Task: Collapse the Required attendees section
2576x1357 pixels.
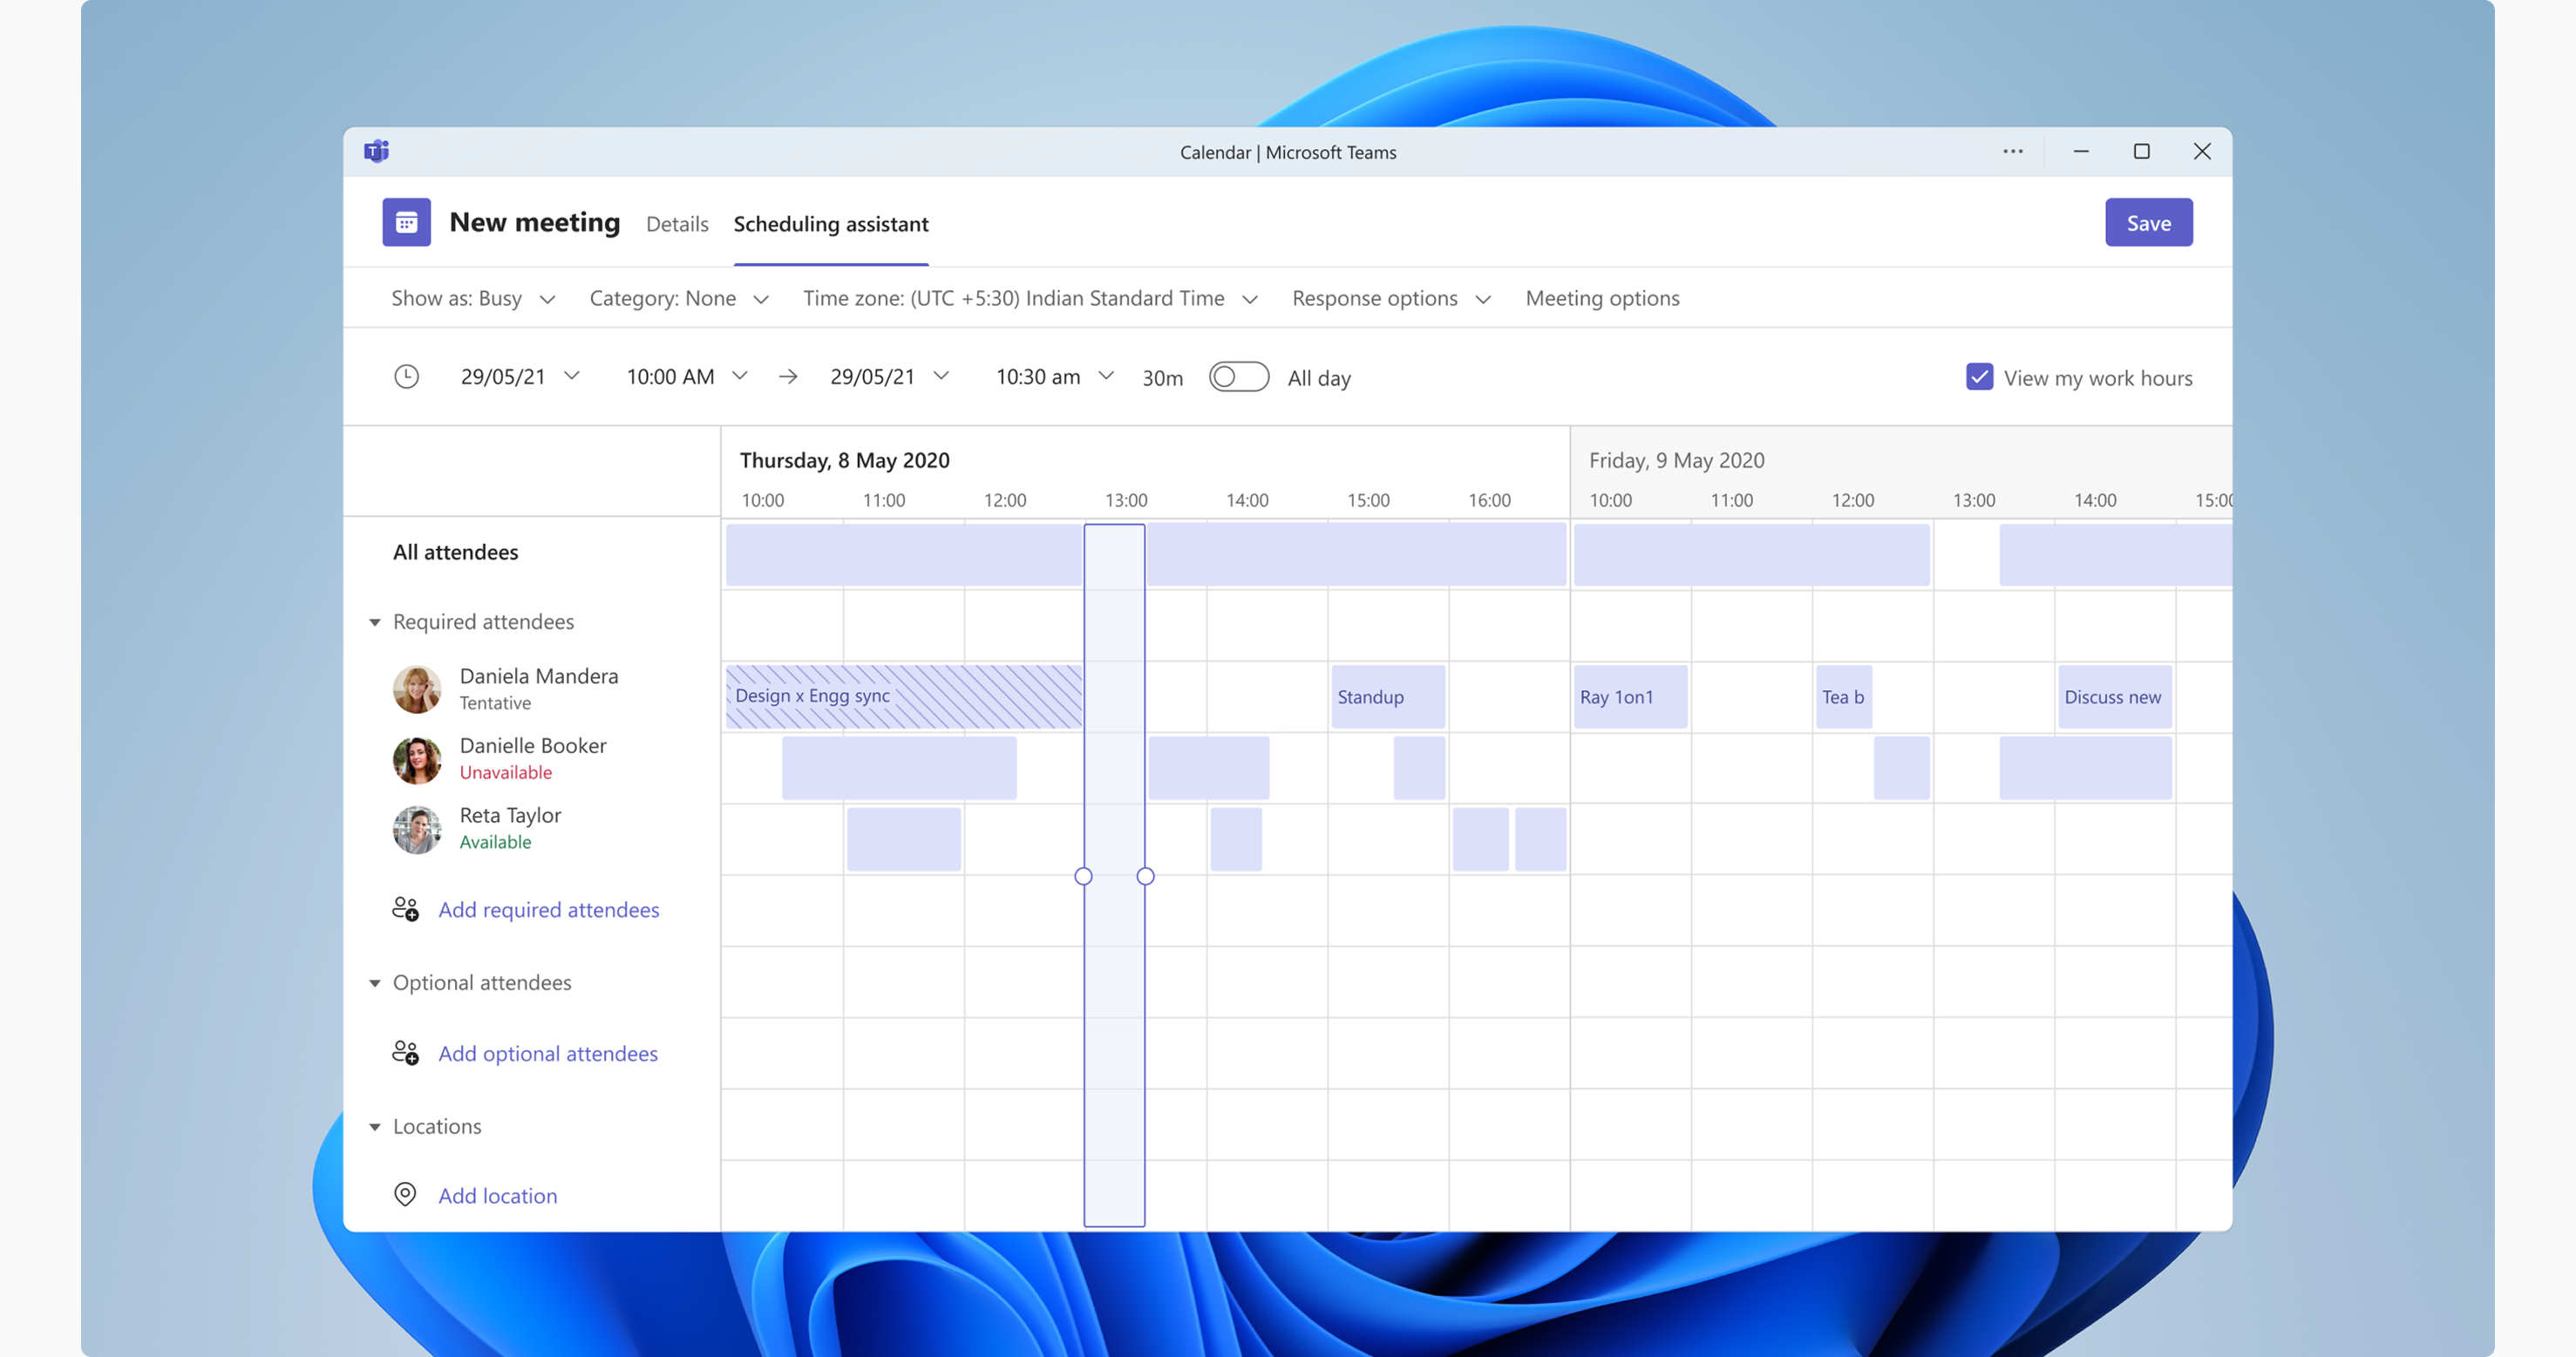Action: 374,622
